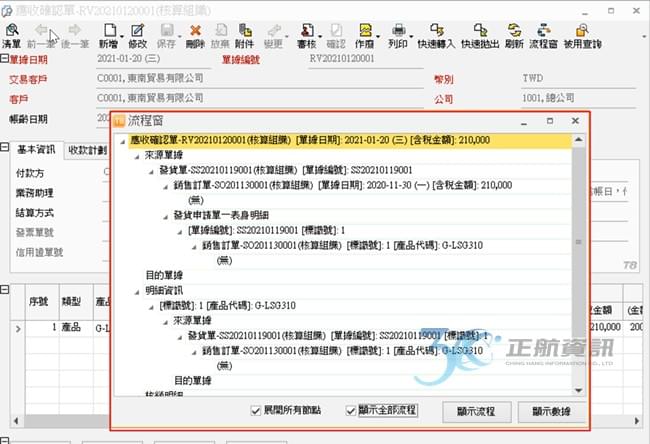This screenshot has width=650, height=444.
Task: Collapse the 發貨申請單一表身明細 node
Action: (x=166, y=217)
